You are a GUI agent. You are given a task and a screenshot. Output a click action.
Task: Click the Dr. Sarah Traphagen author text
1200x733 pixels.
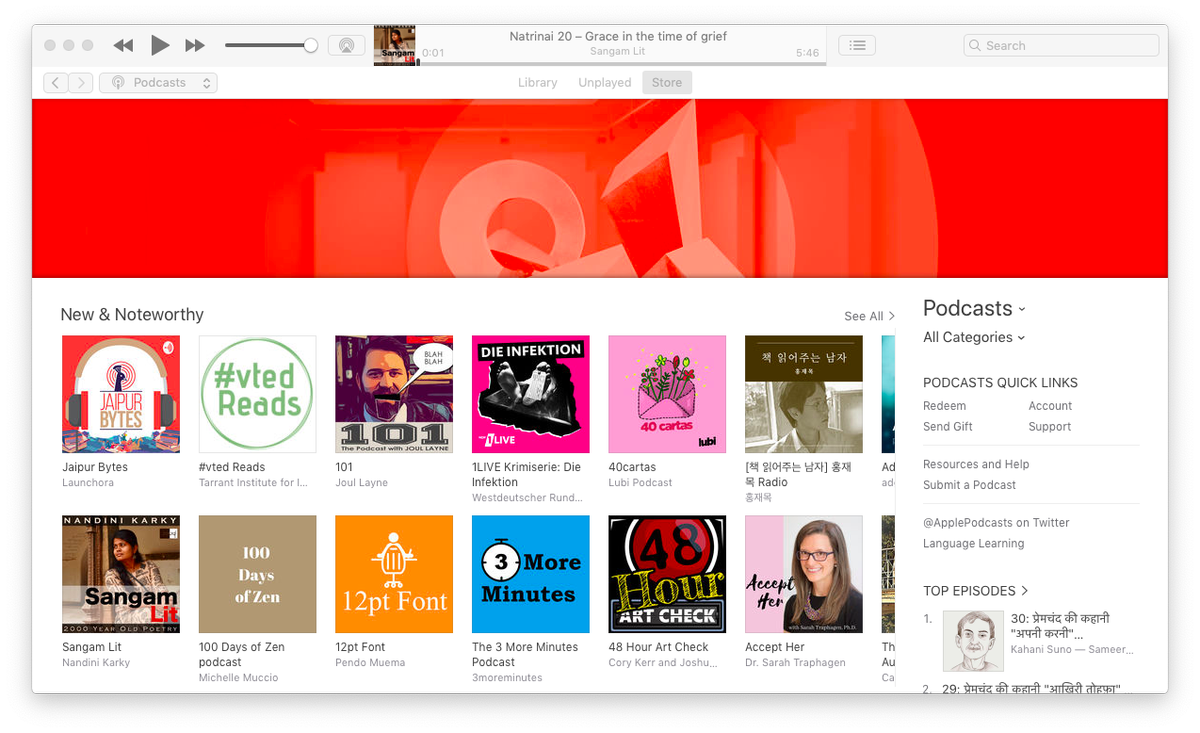coord(795,663)
